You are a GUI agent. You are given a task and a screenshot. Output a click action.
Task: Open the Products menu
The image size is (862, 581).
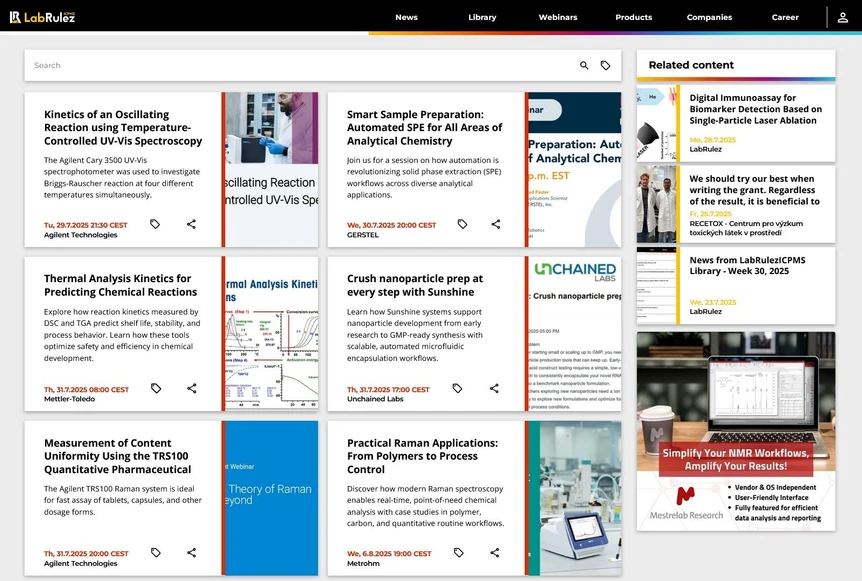point(633,17)
